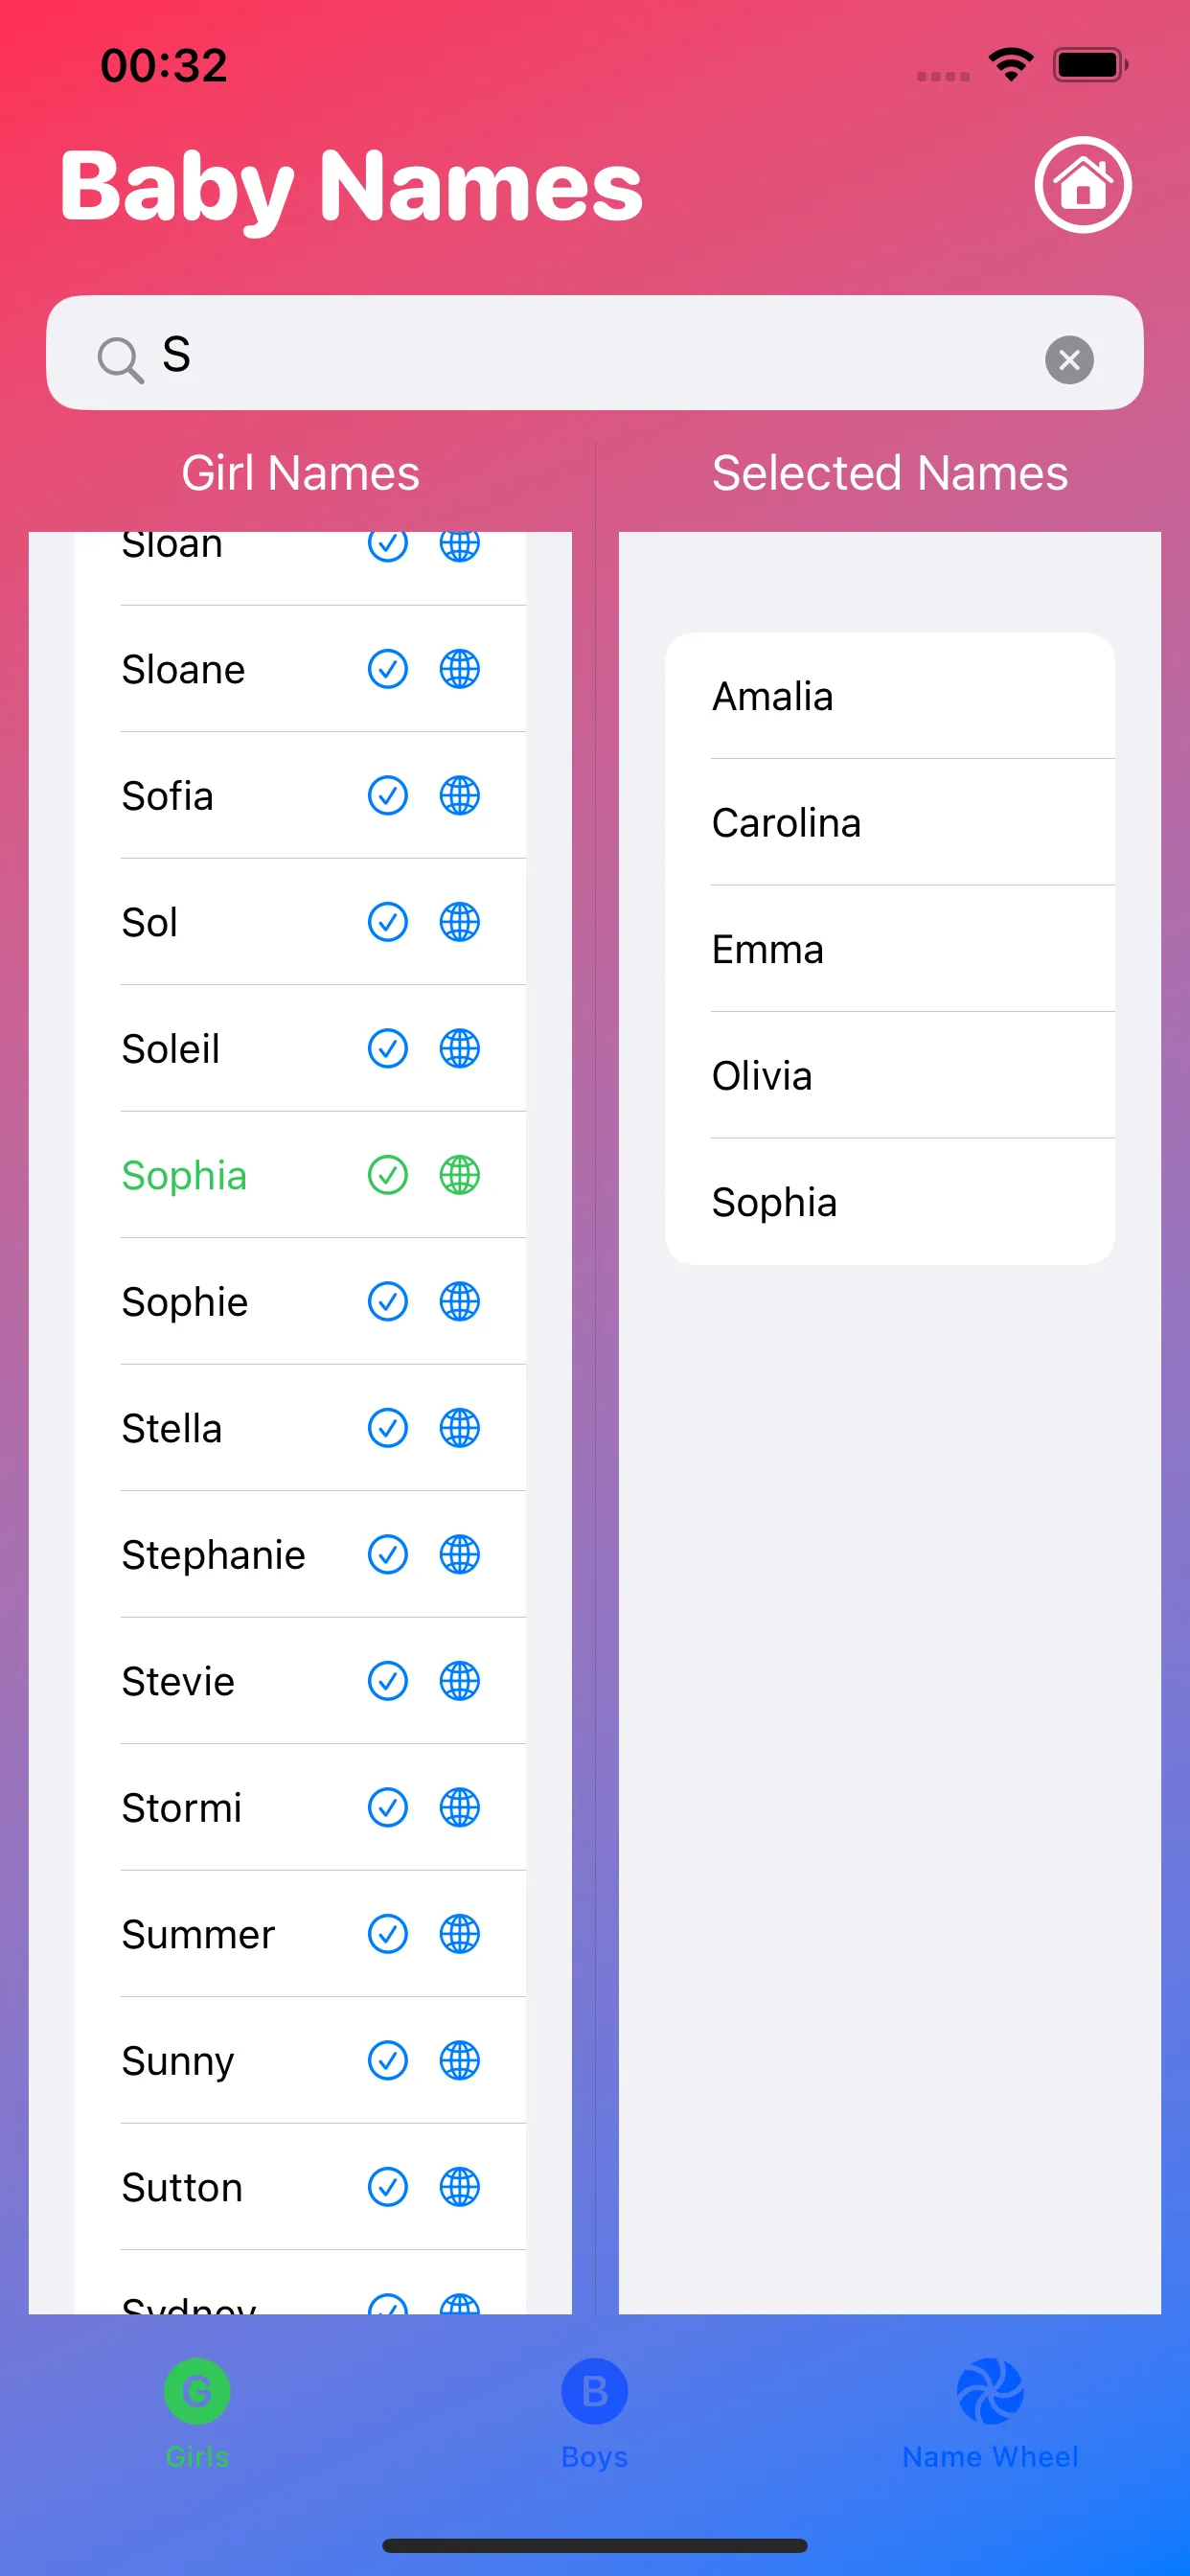Toggle the checkmark next to Sloane

(x=388, y=669)
